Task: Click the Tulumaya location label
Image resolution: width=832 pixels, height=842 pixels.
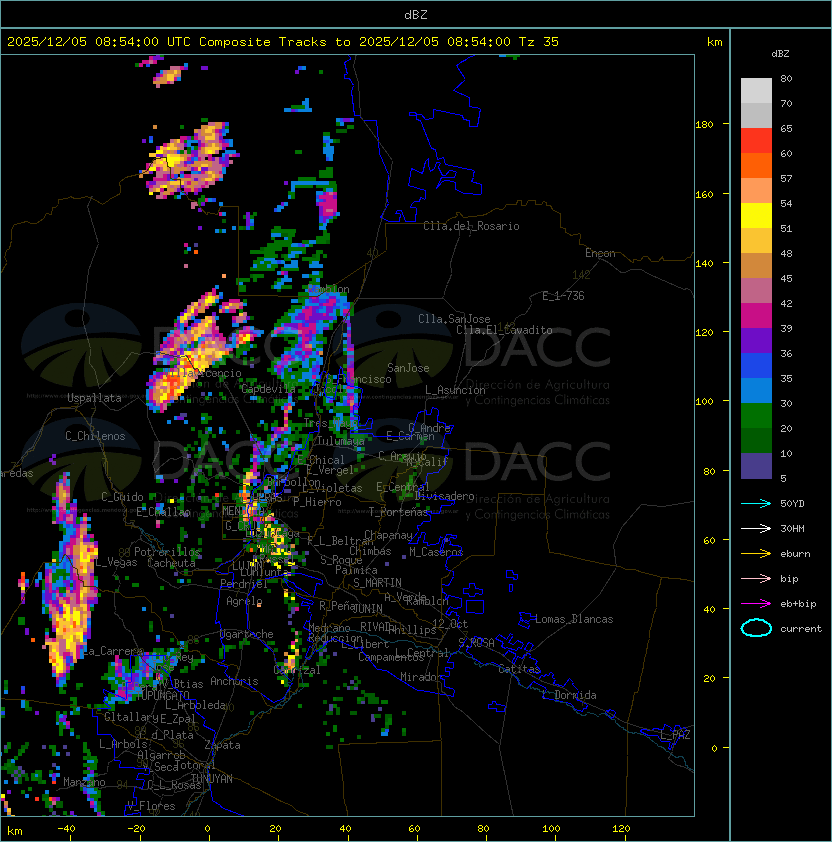Action: (341, 441)
